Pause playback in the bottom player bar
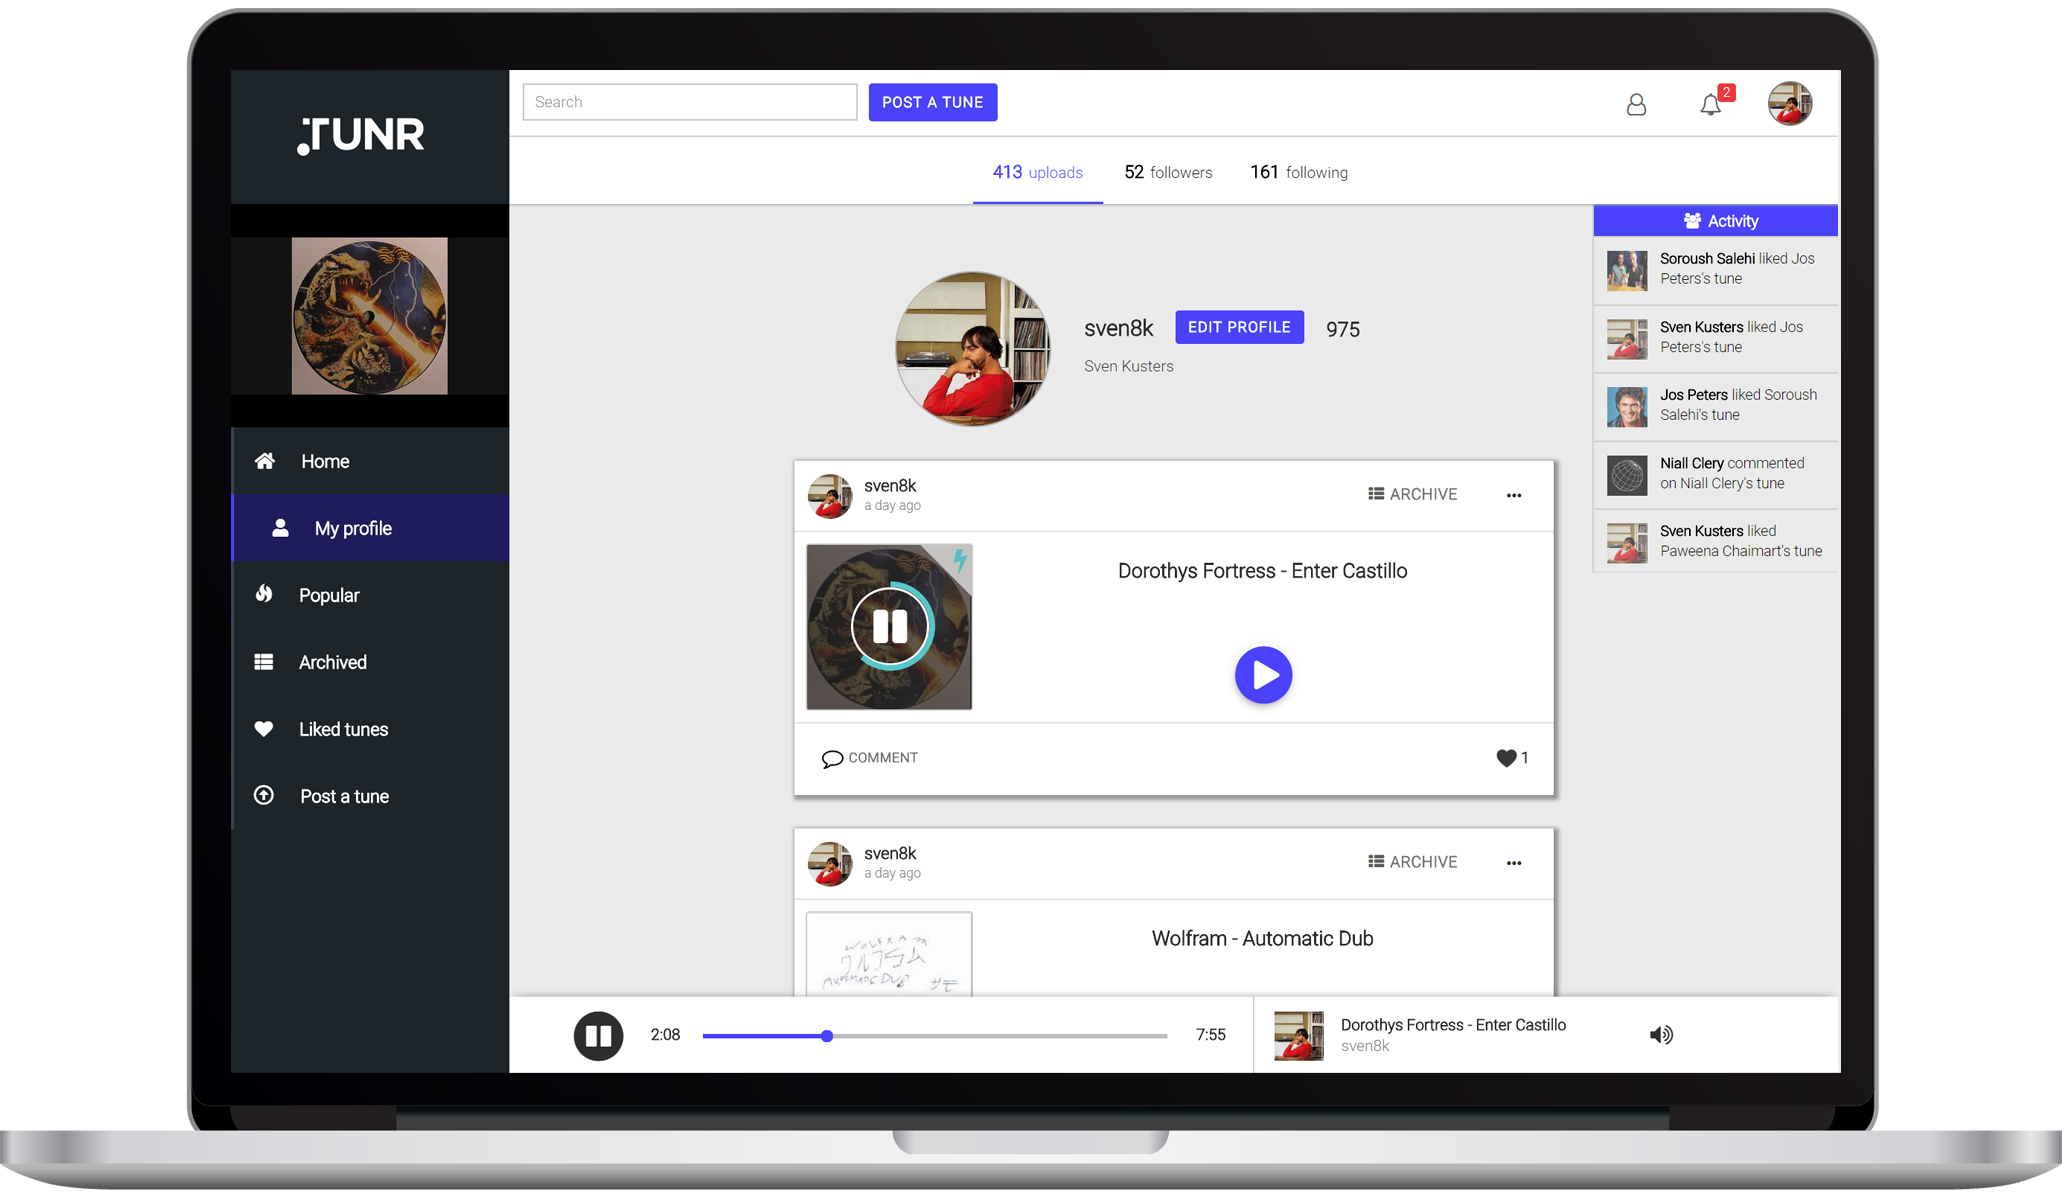The height and width of the screenshot is (1200, 2062). [598, 1035]
